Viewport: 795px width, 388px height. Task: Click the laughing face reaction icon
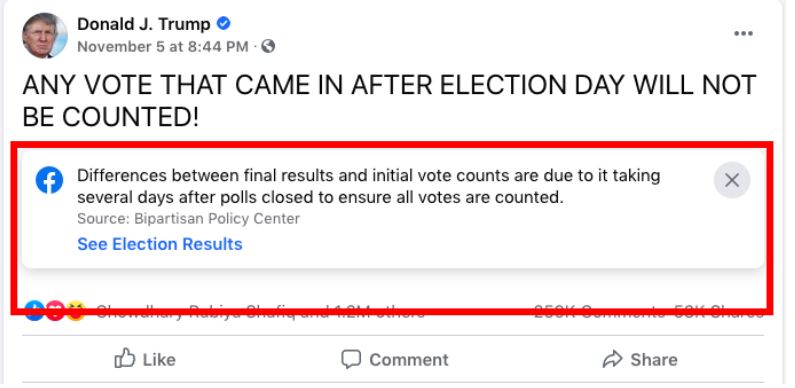[76, 310]
